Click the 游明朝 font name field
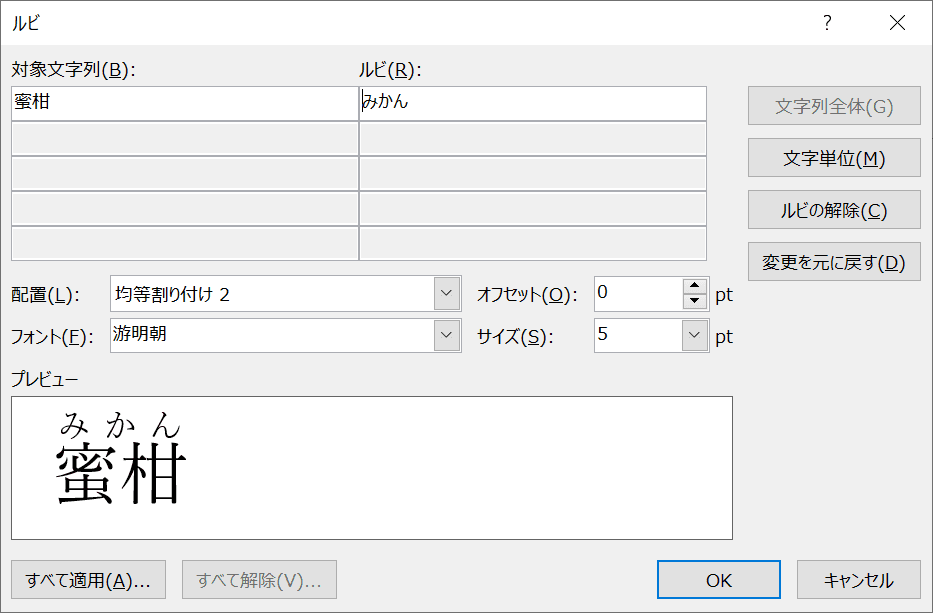 click(273, 335)
